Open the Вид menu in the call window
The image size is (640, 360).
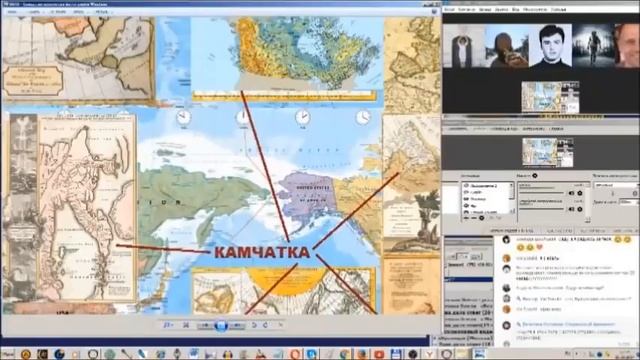pyautogui.click(x=516, y=9)
